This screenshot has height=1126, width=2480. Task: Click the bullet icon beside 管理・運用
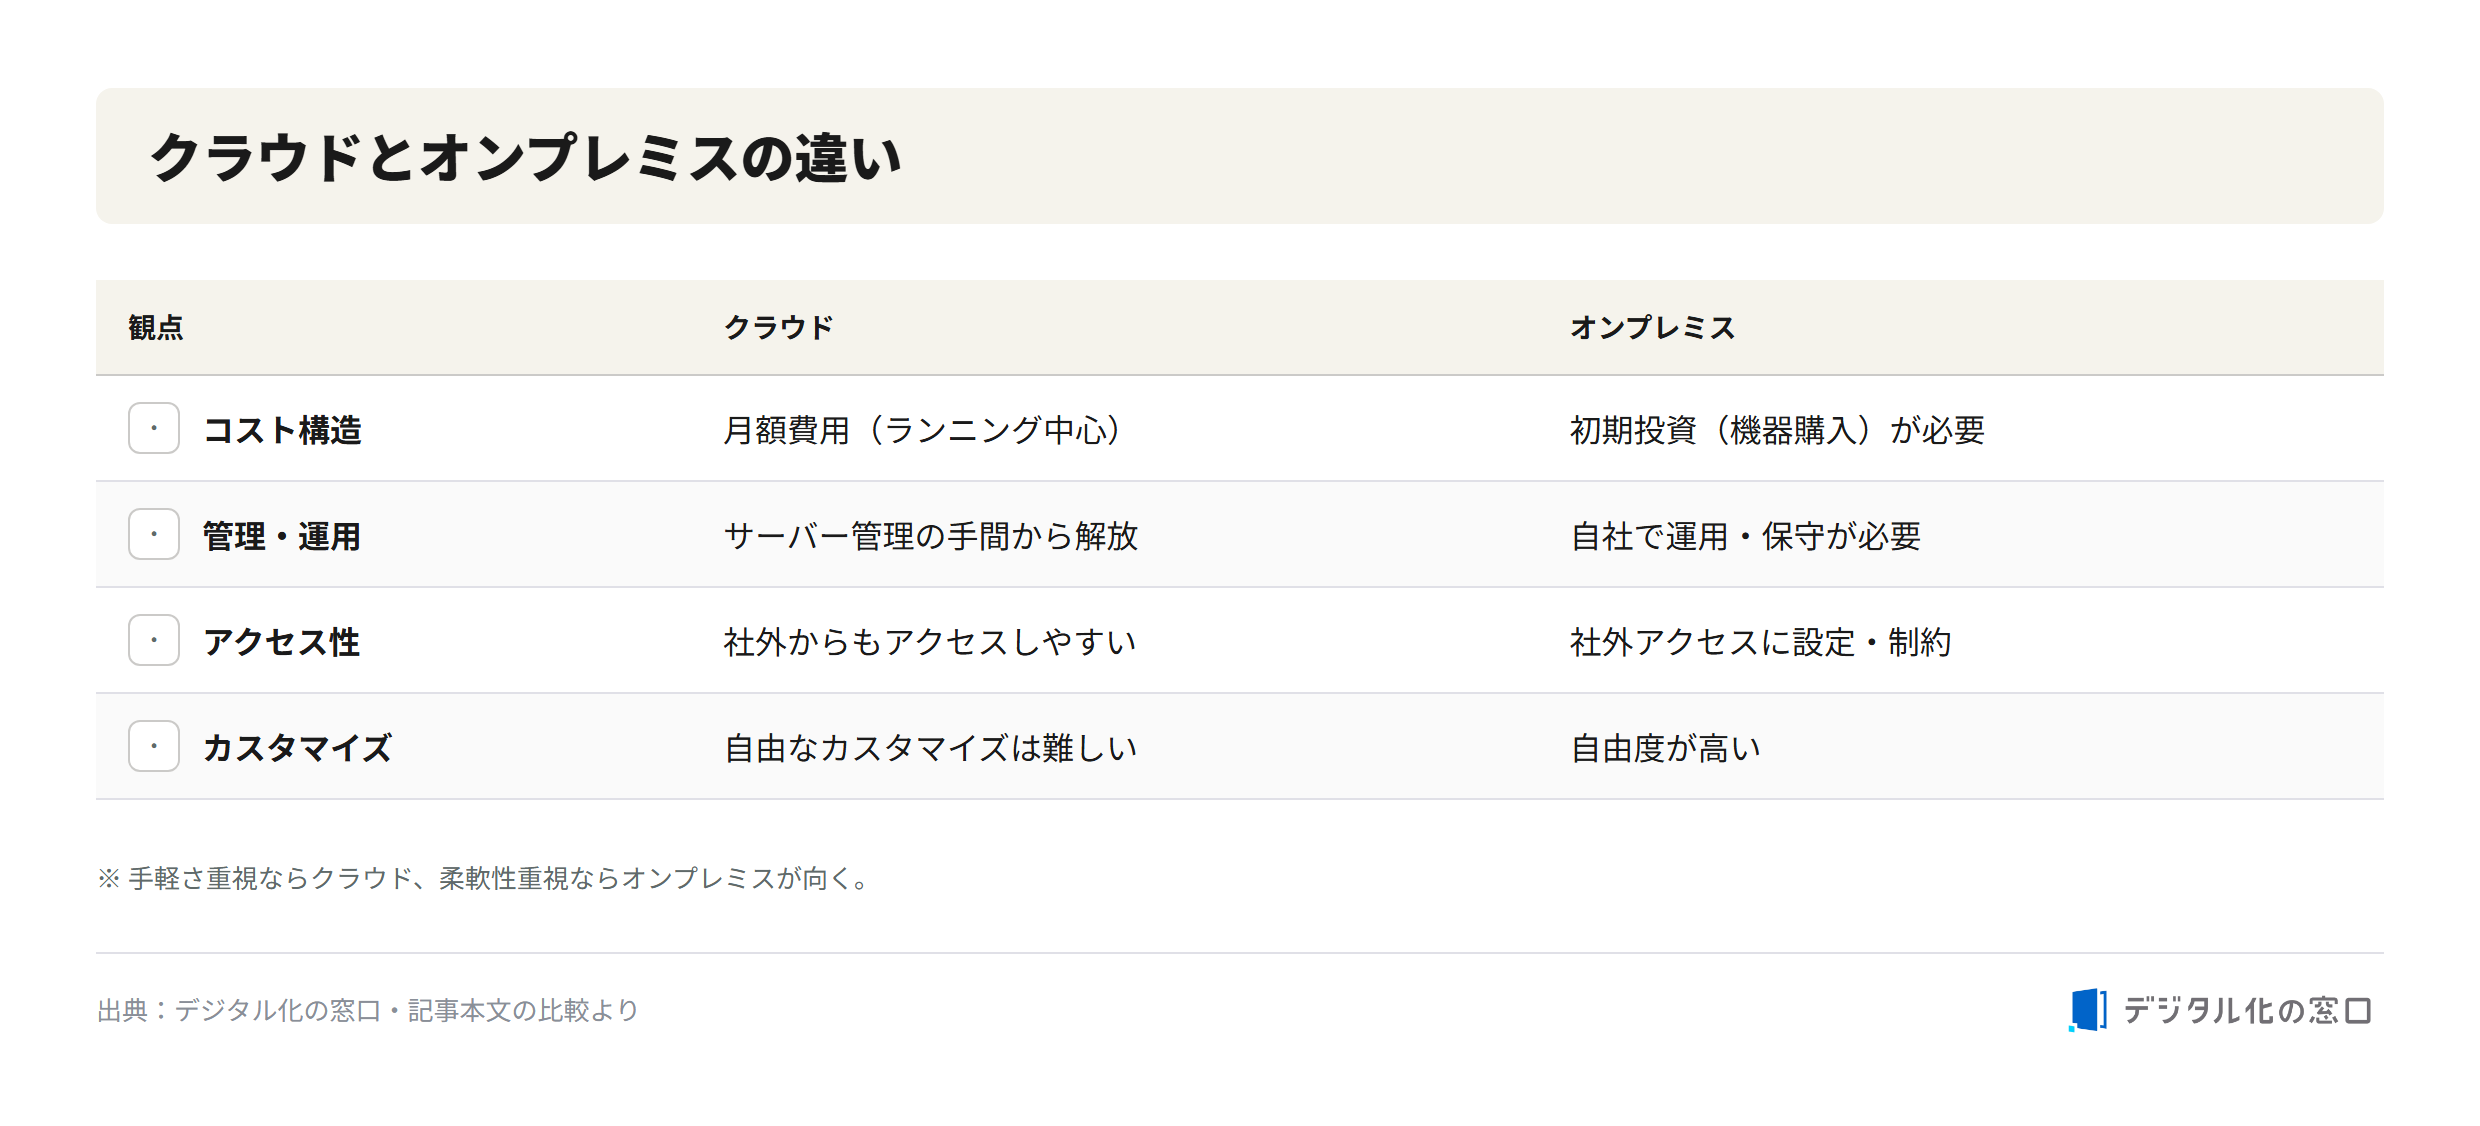click(x=154, y=534)
